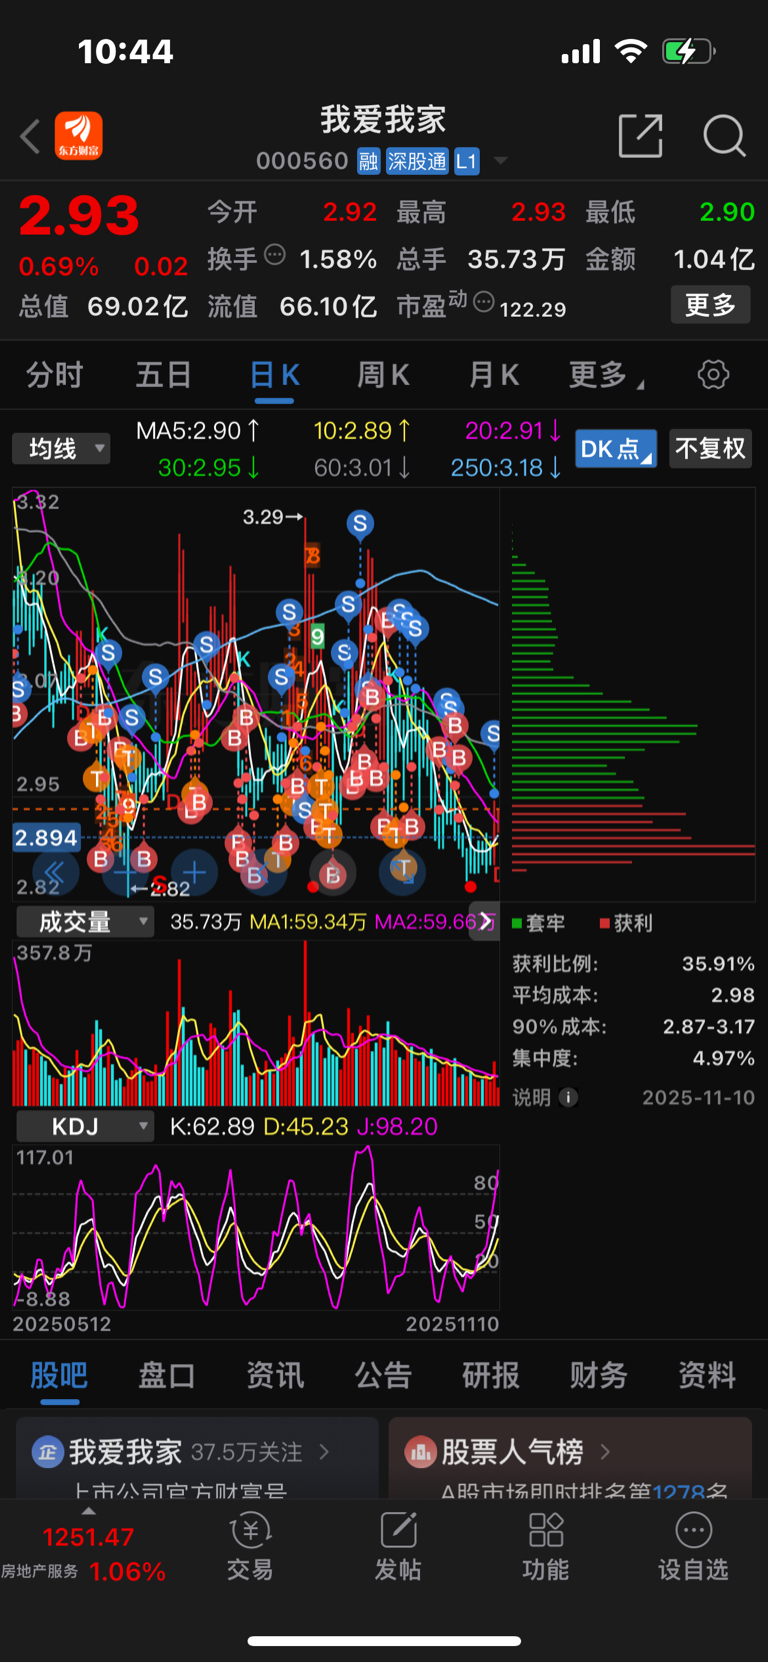Switch to the 五日 tab
Image resolution: width=768 pixels, height=1663 pixels.
tap(163, 375)
